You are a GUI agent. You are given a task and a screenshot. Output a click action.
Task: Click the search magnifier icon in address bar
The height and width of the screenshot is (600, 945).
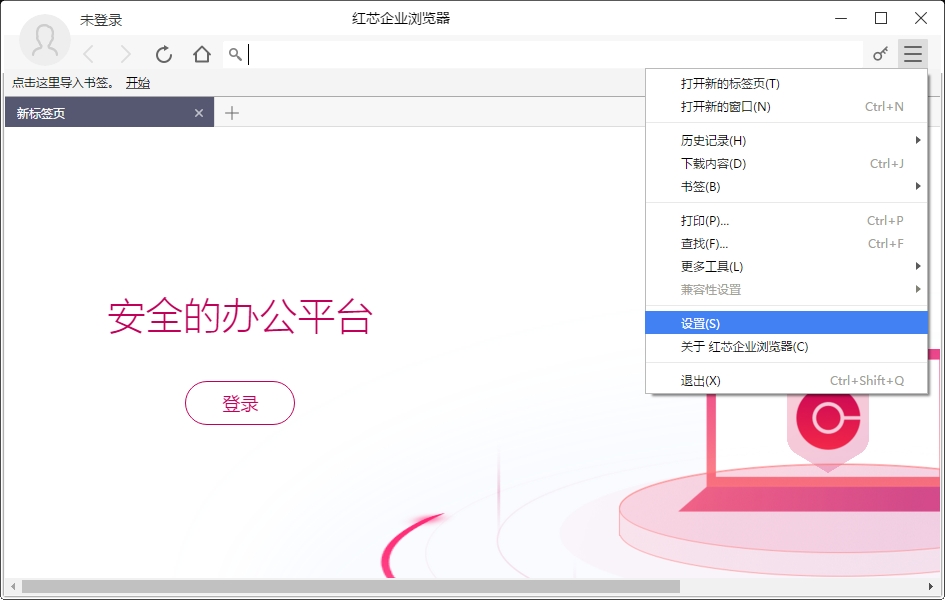tap(235, 55)
